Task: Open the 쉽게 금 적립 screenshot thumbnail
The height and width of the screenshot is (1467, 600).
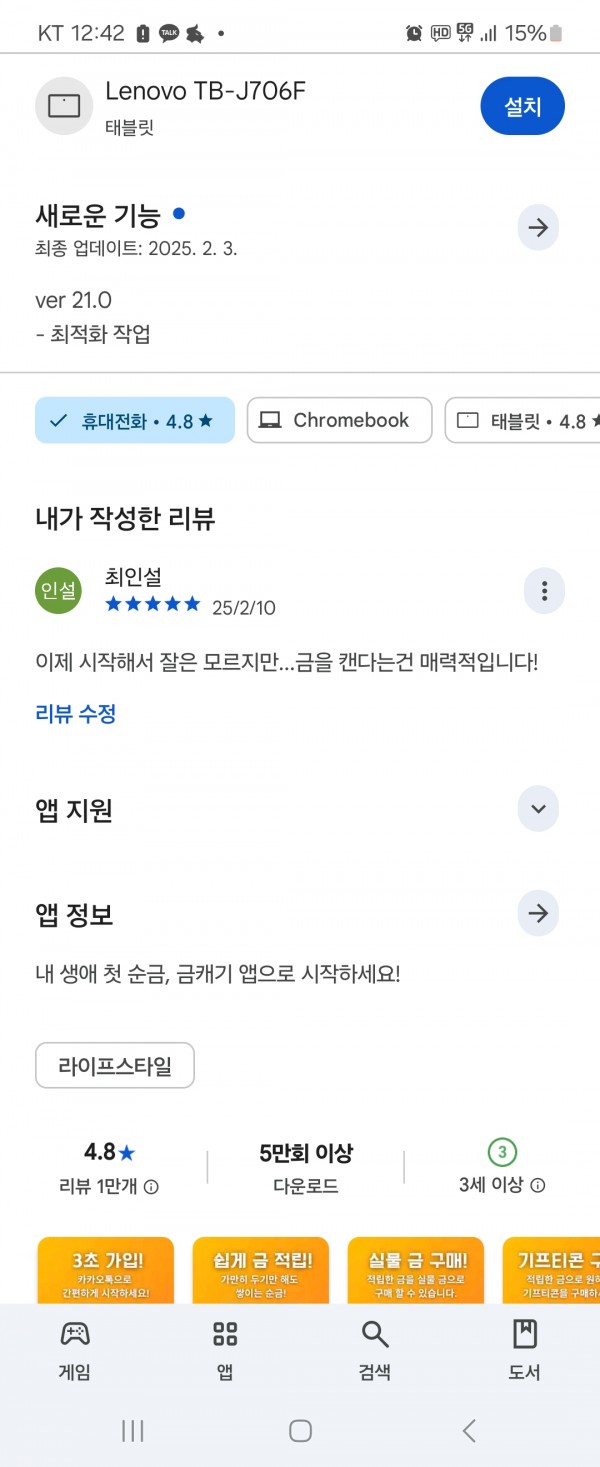Action: pyautogui.click(x=261, y=1270)
